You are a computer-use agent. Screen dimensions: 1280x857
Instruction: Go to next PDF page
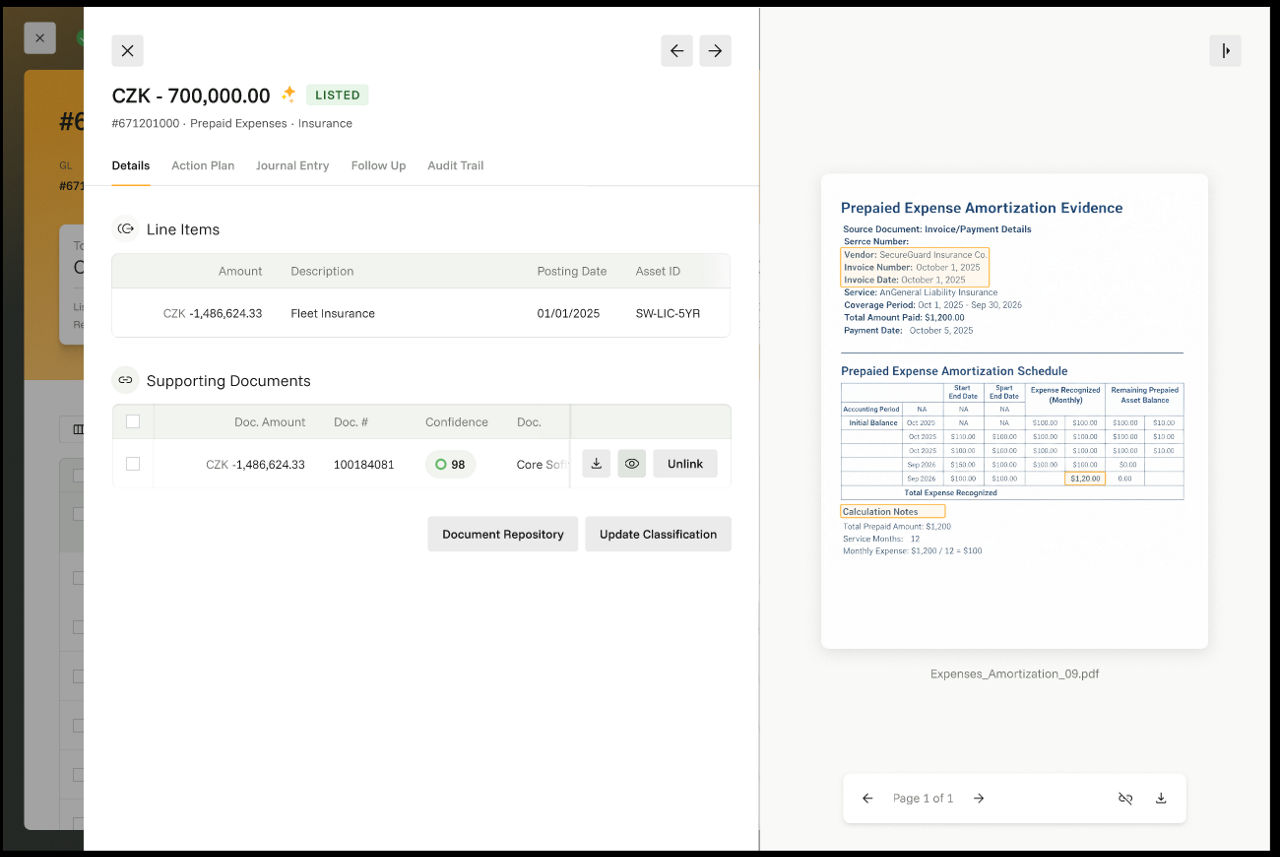[979, 798]
